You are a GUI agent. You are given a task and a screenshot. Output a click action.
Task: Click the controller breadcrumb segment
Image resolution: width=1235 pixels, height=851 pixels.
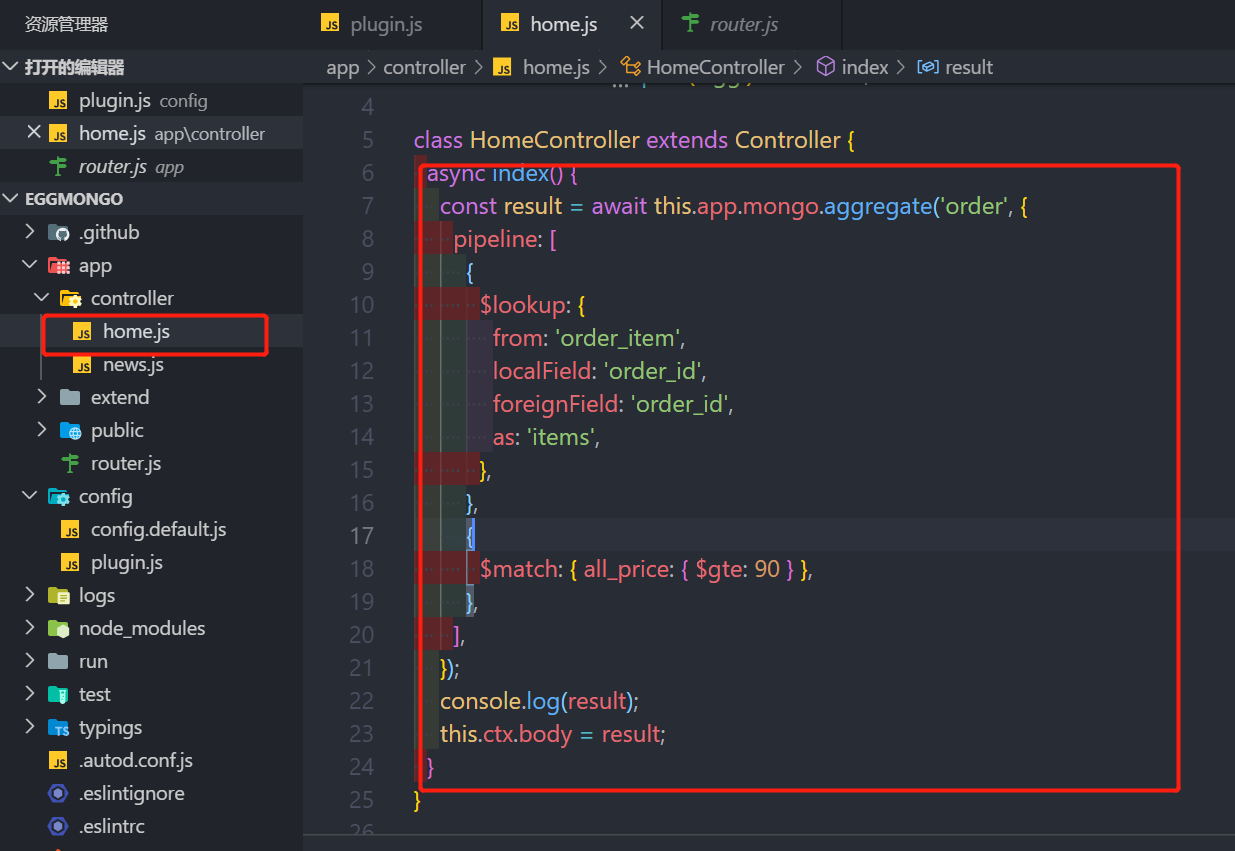(424, 67)
